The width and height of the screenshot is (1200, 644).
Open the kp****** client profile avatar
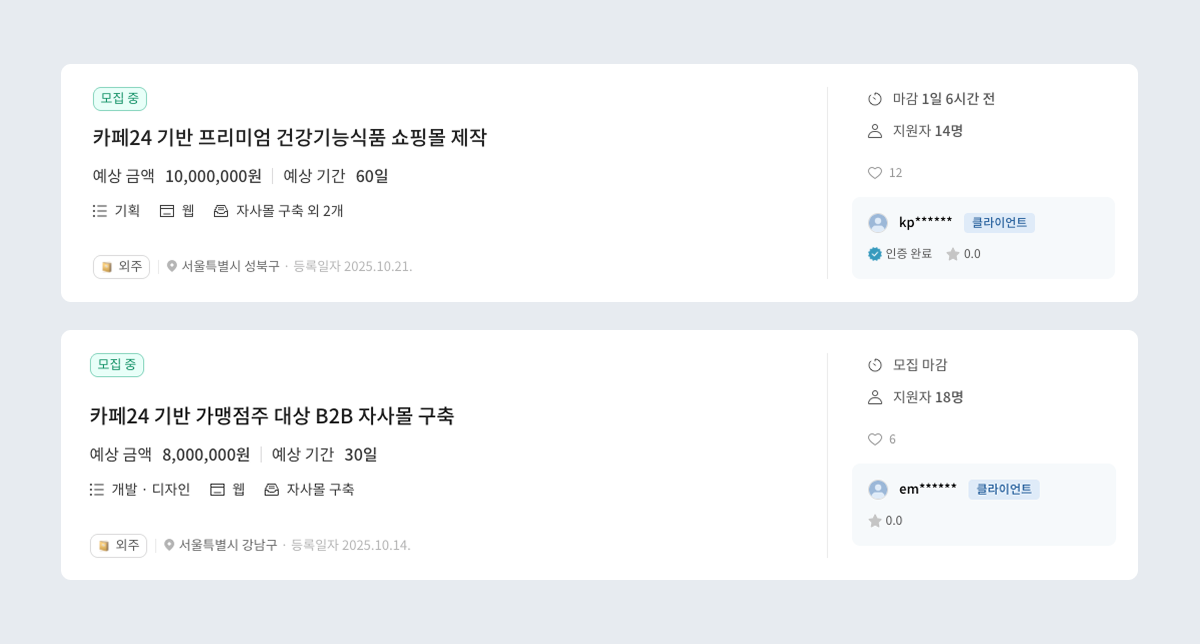(x=877, y=222)
